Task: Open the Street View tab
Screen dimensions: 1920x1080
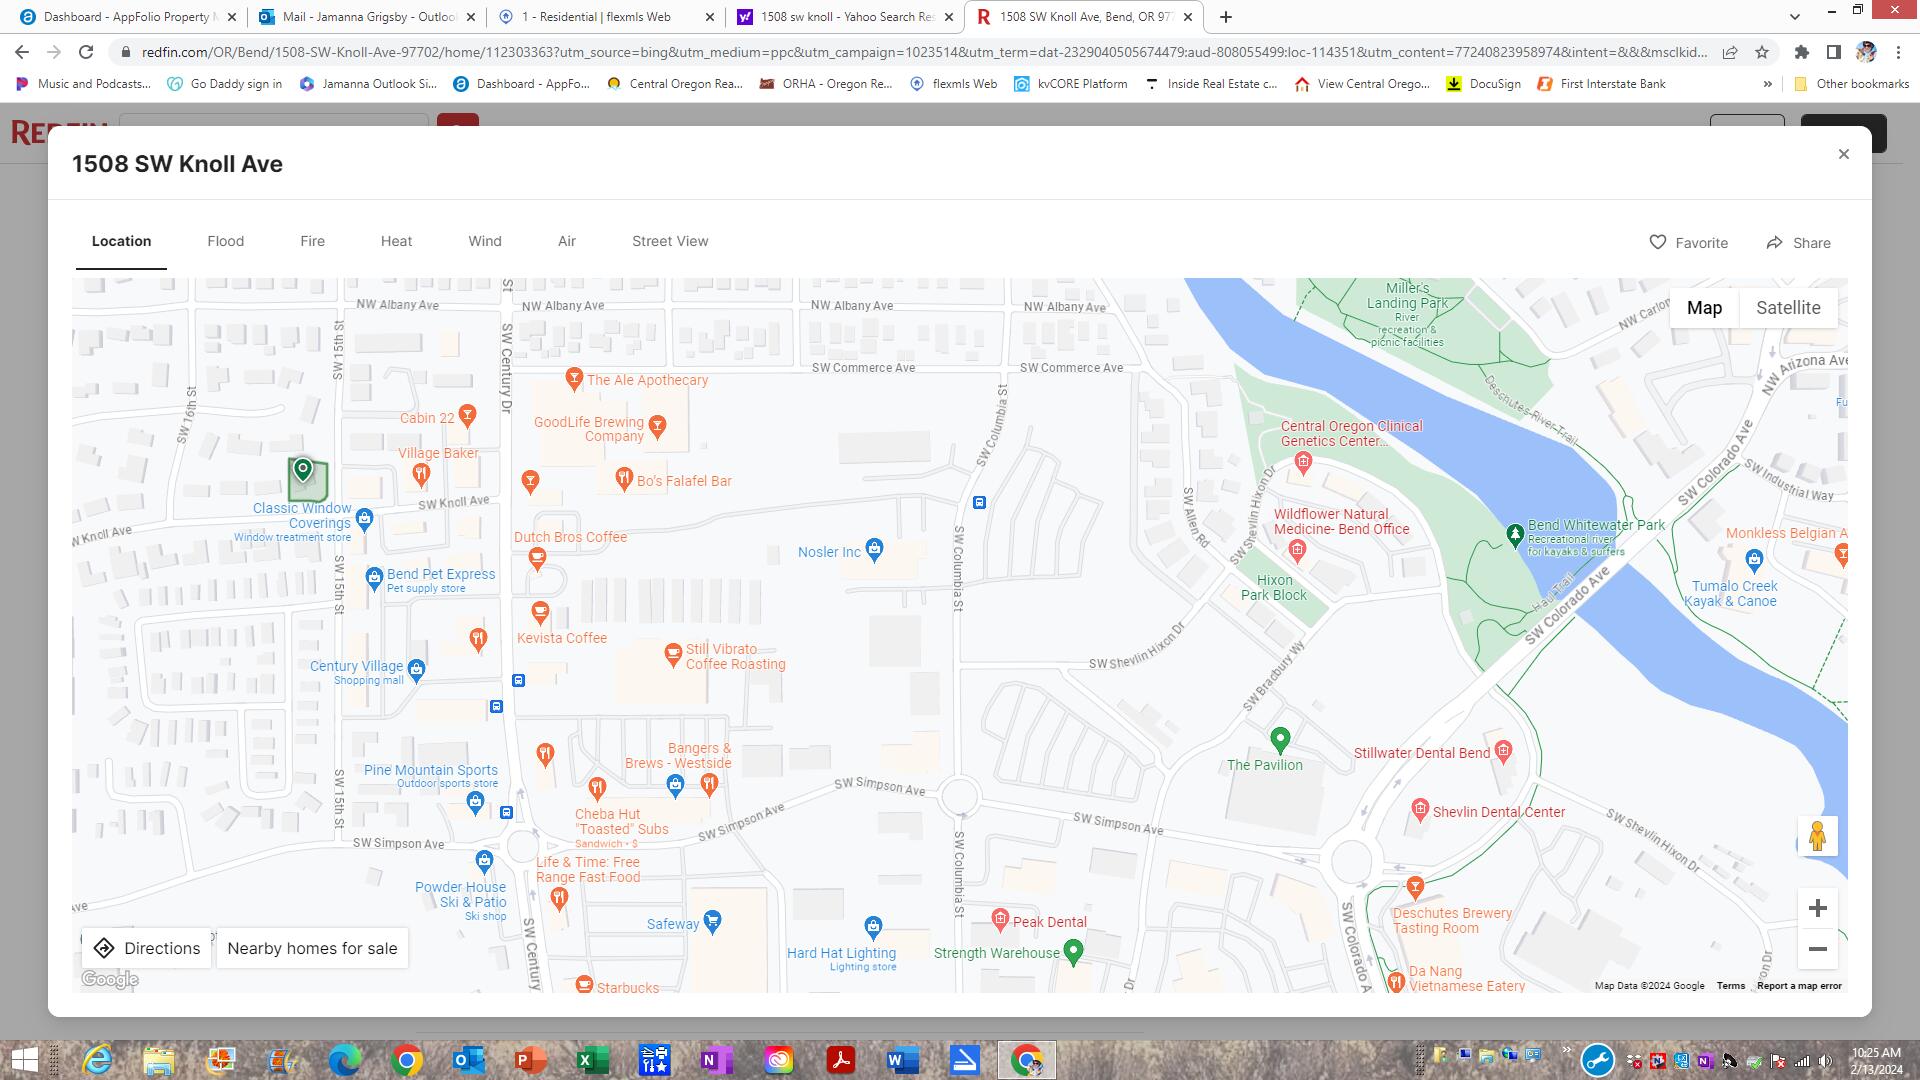Action: 670,241
